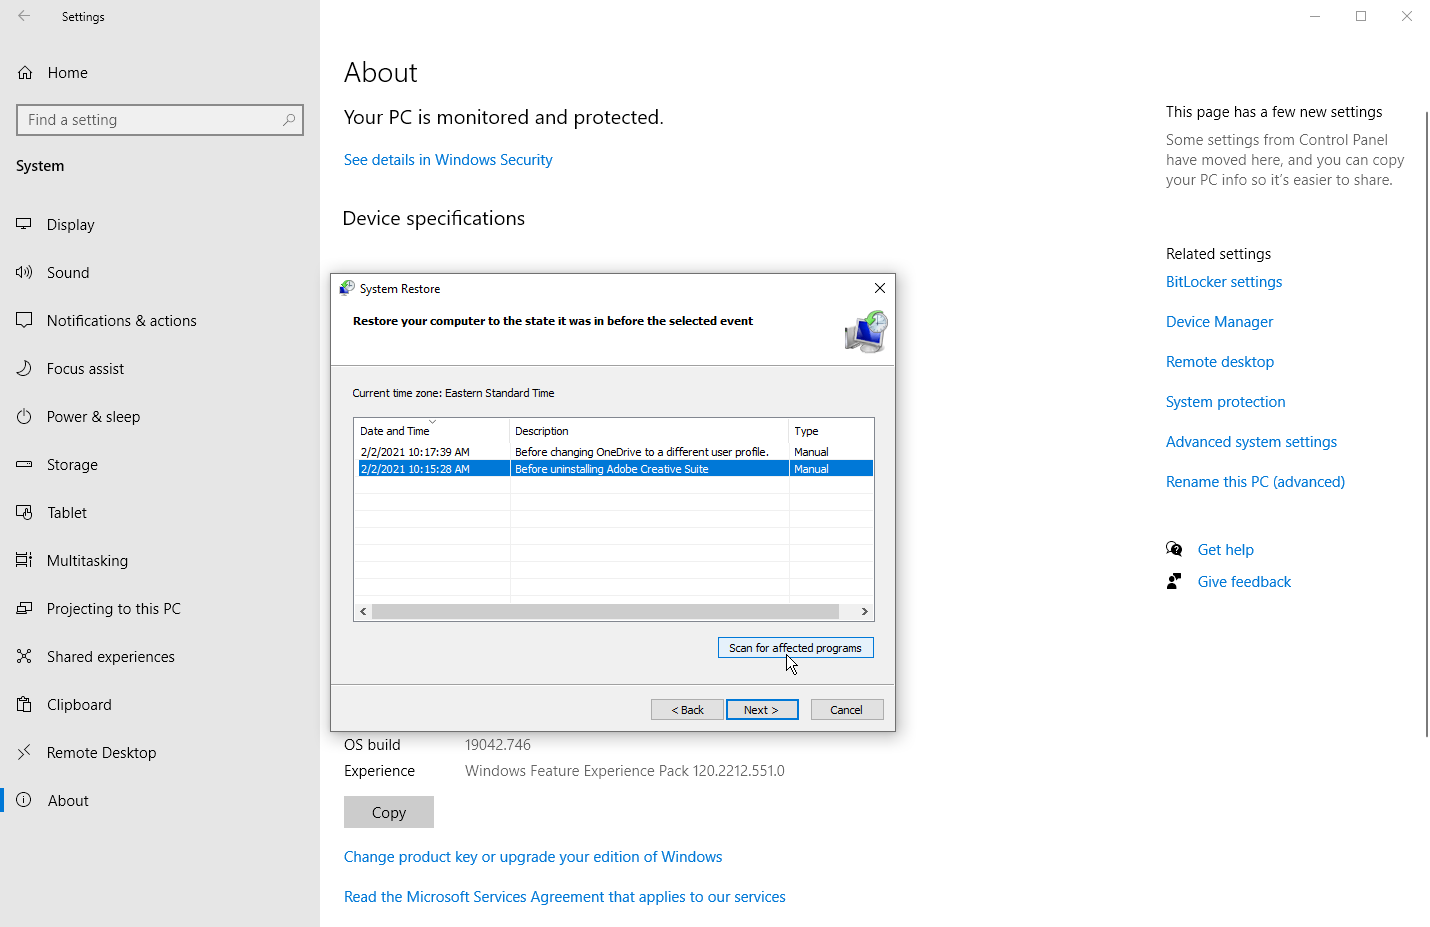The image size is (1430, 927).
Task: Open Power & sleep icon
Action: click(24, 416)
